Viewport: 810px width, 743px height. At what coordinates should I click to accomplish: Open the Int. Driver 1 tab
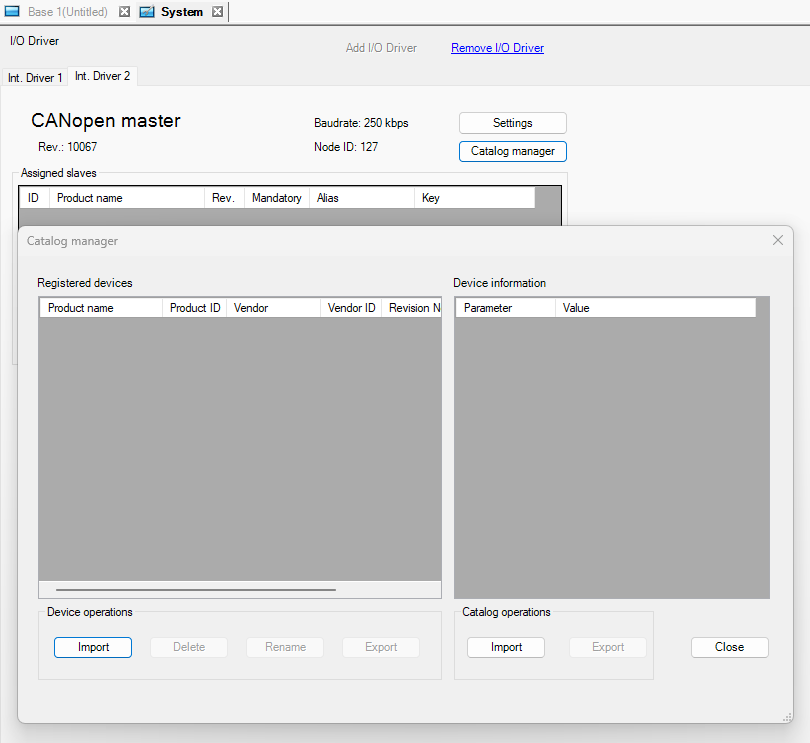[x=35, y=78]
